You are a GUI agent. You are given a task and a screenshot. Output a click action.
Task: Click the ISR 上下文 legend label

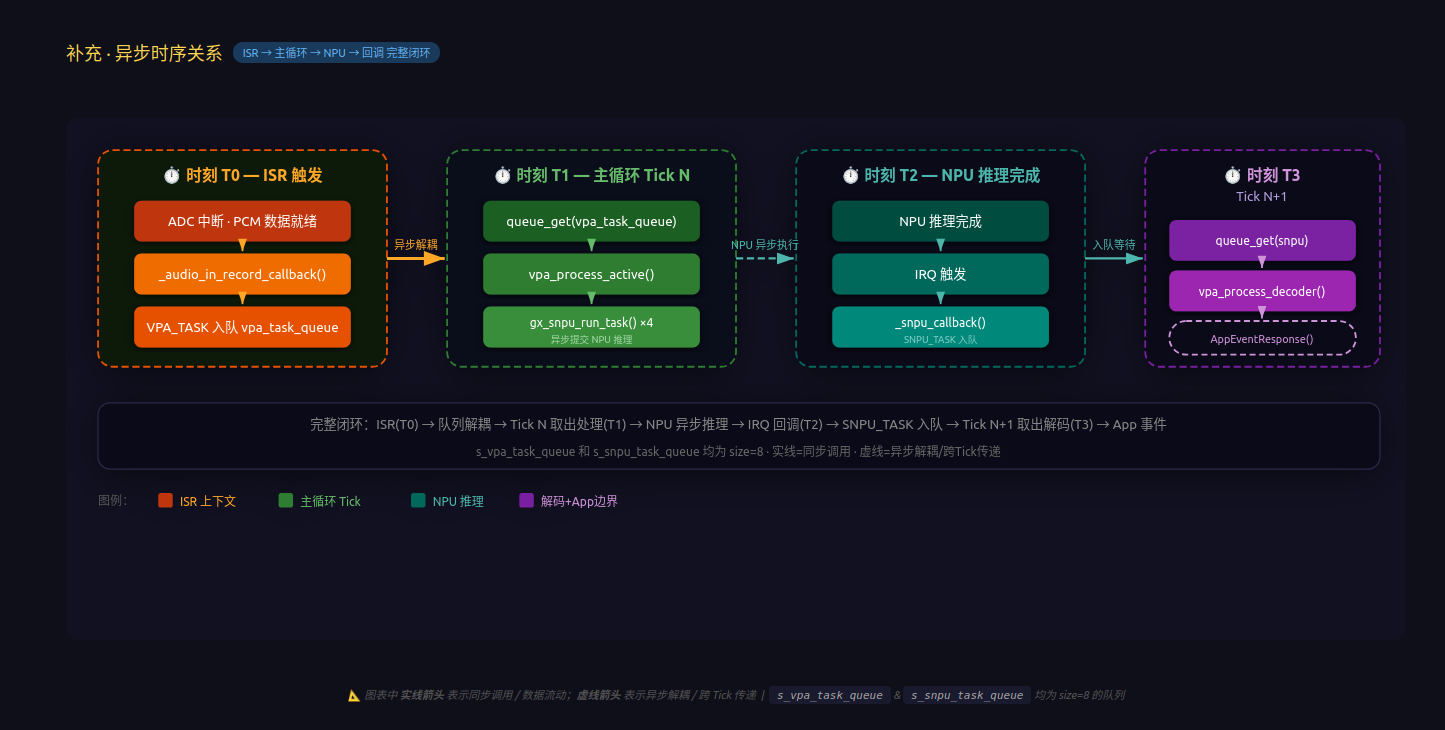pyautogui.click(x=208, y=501)
